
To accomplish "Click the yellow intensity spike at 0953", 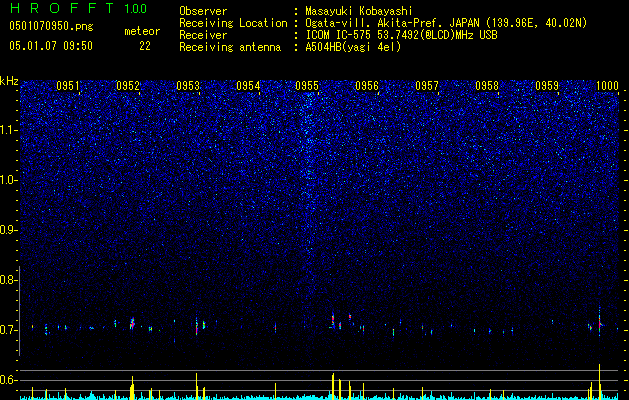I will (x=197, y=385).
